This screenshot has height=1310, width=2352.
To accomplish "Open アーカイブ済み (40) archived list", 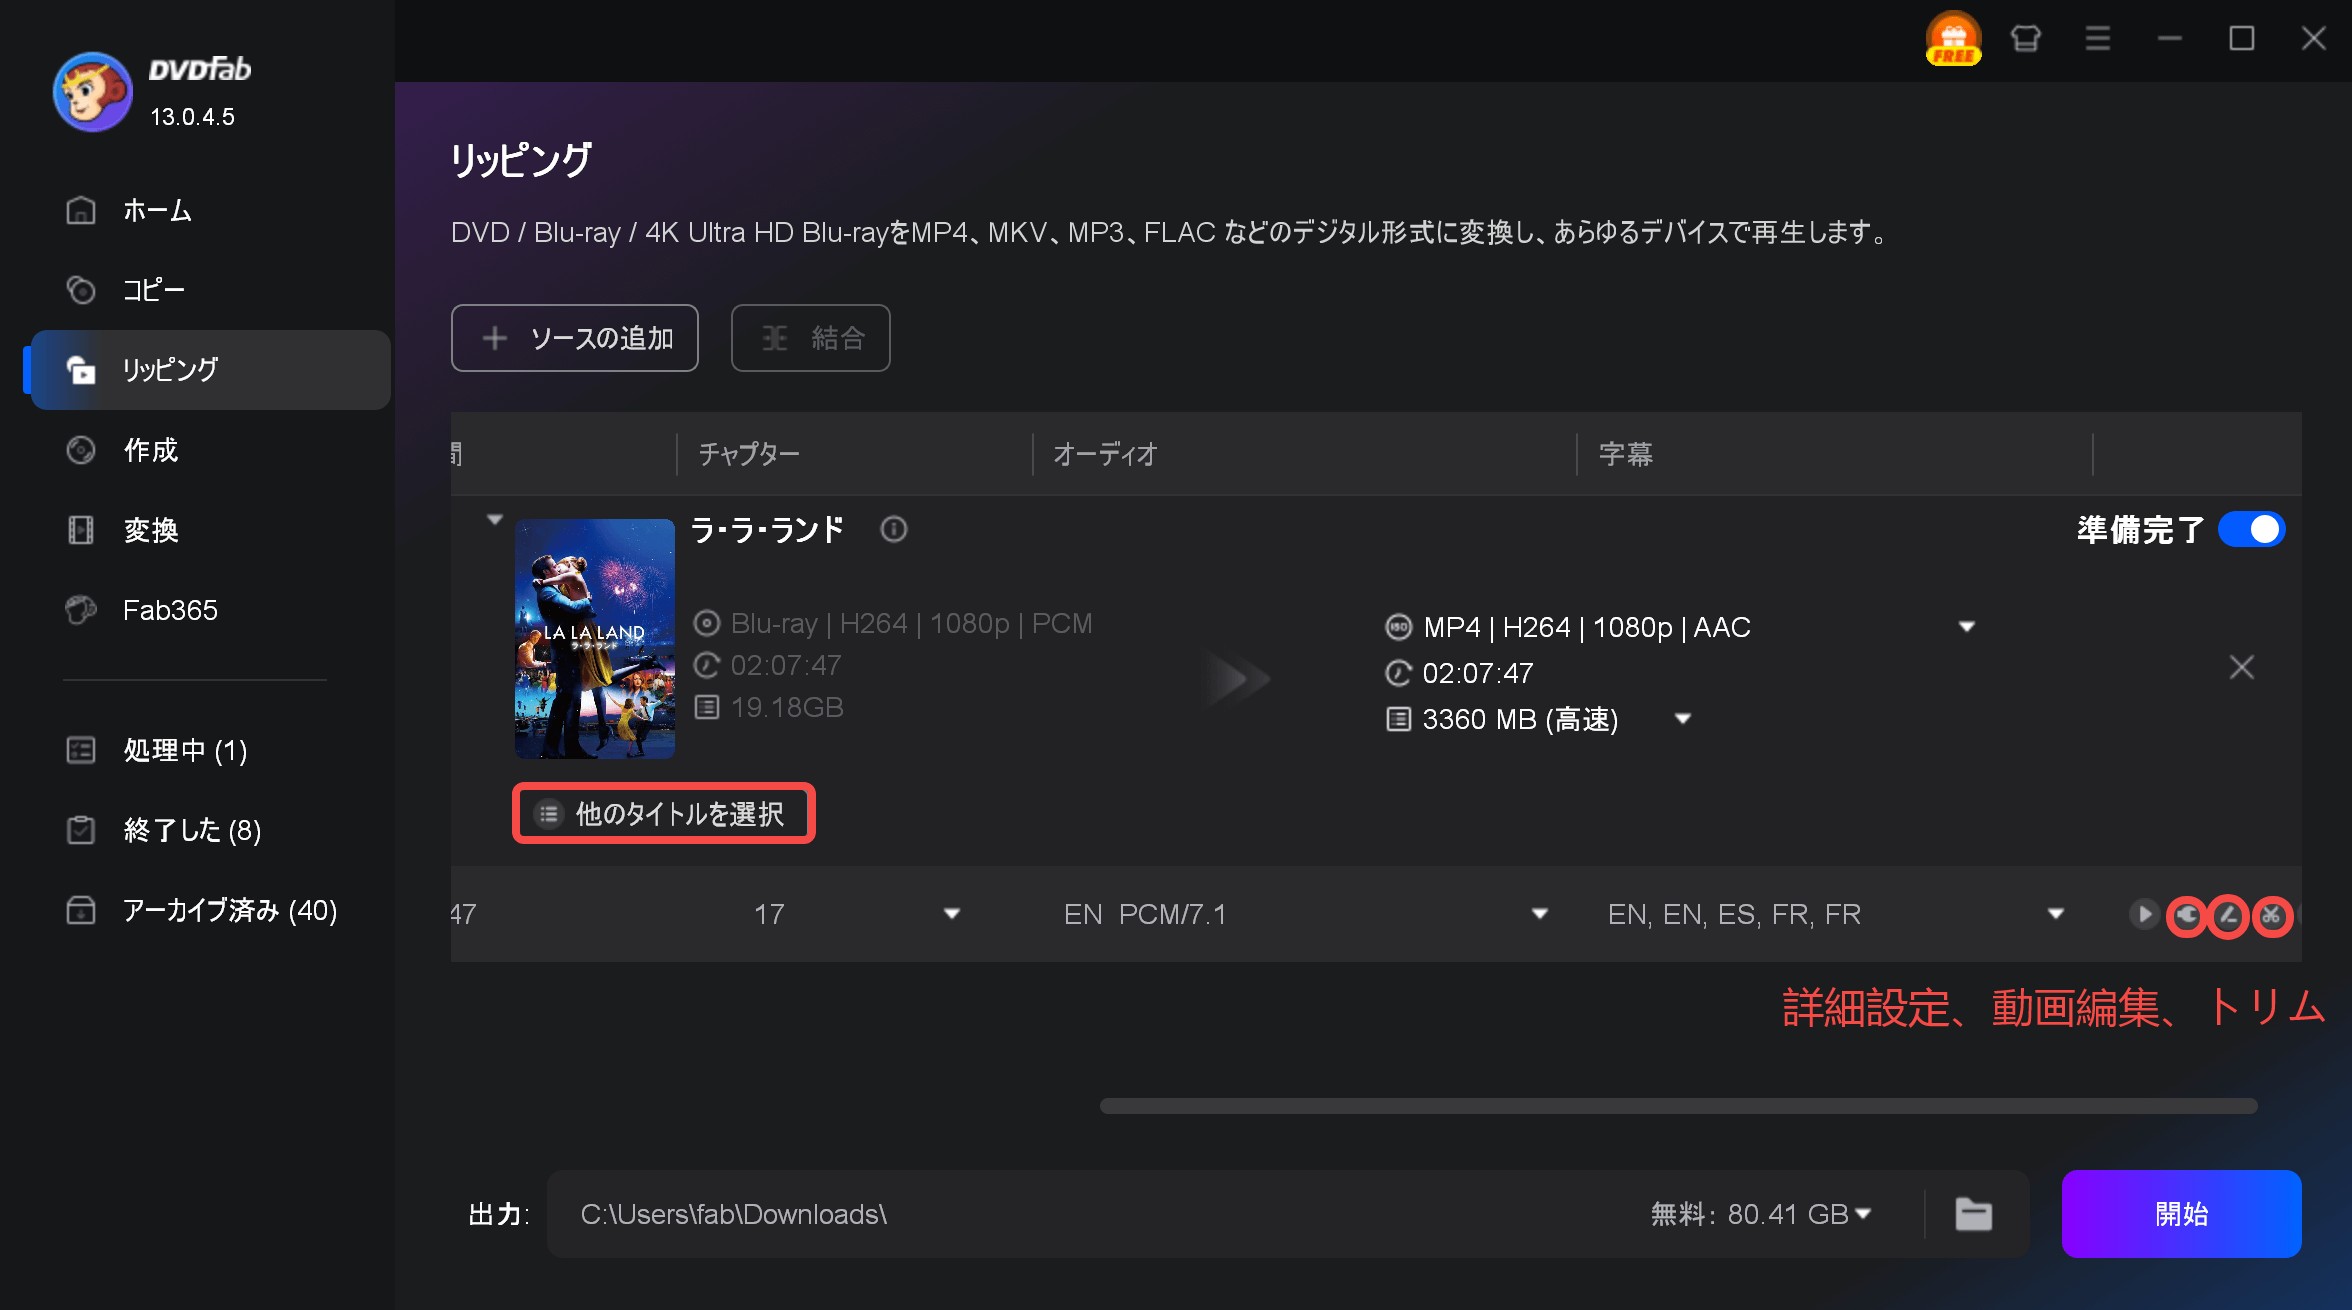I will [x=210, y=910].
